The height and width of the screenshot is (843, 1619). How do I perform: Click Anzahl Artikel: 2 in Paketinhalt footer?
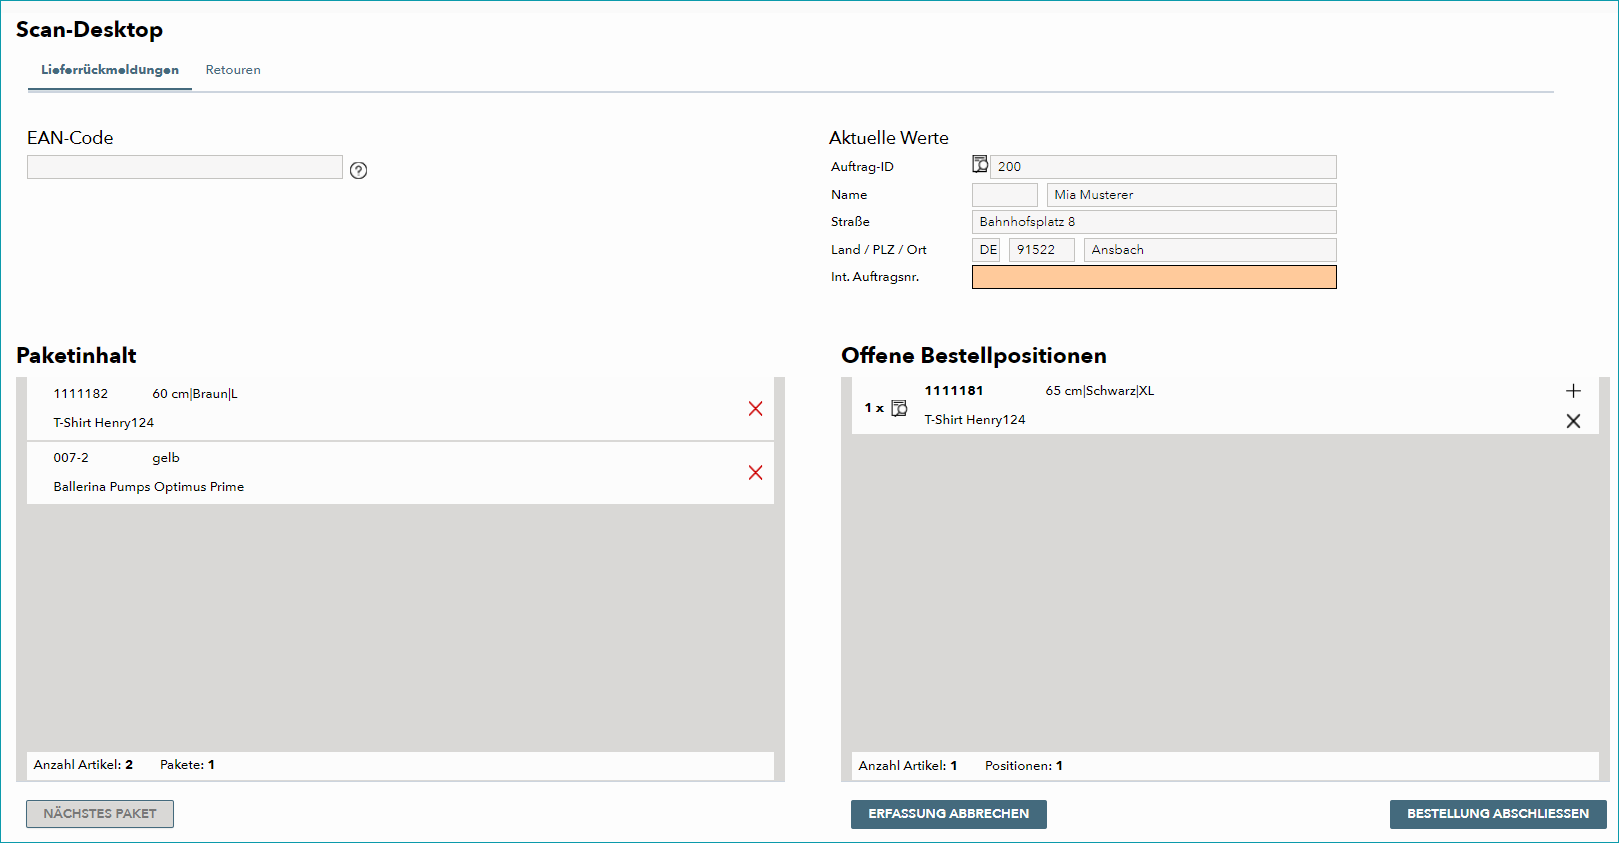[x=83, y=765]
